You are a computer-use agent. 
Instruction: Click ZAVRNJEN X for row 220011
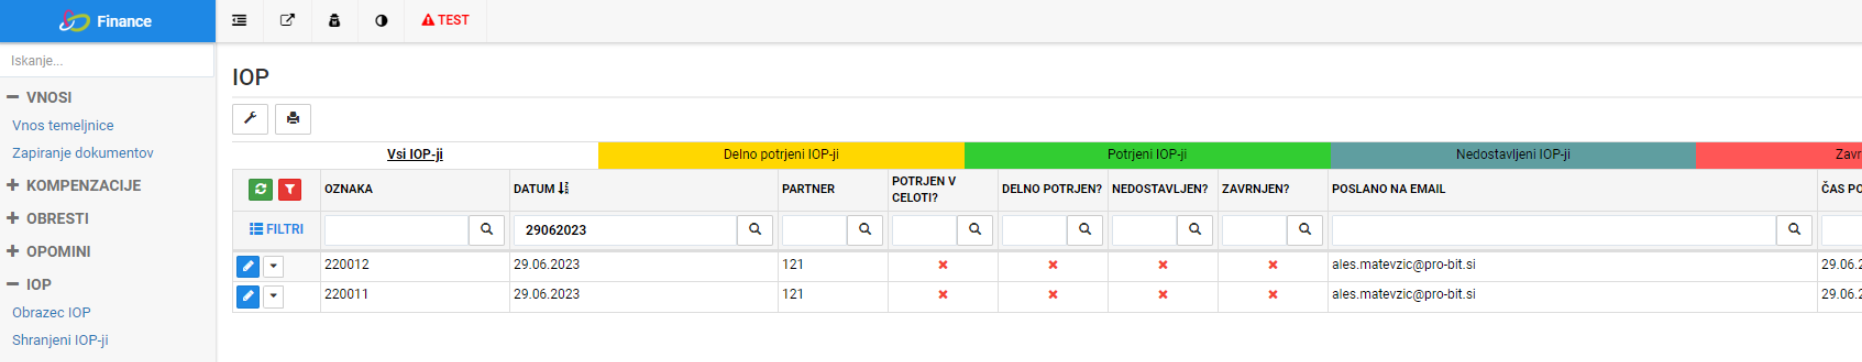1273,295
